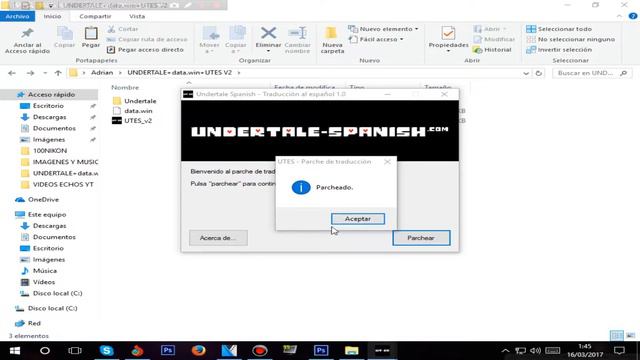Open recent locations dropdown arrow

tap(45, 73)
